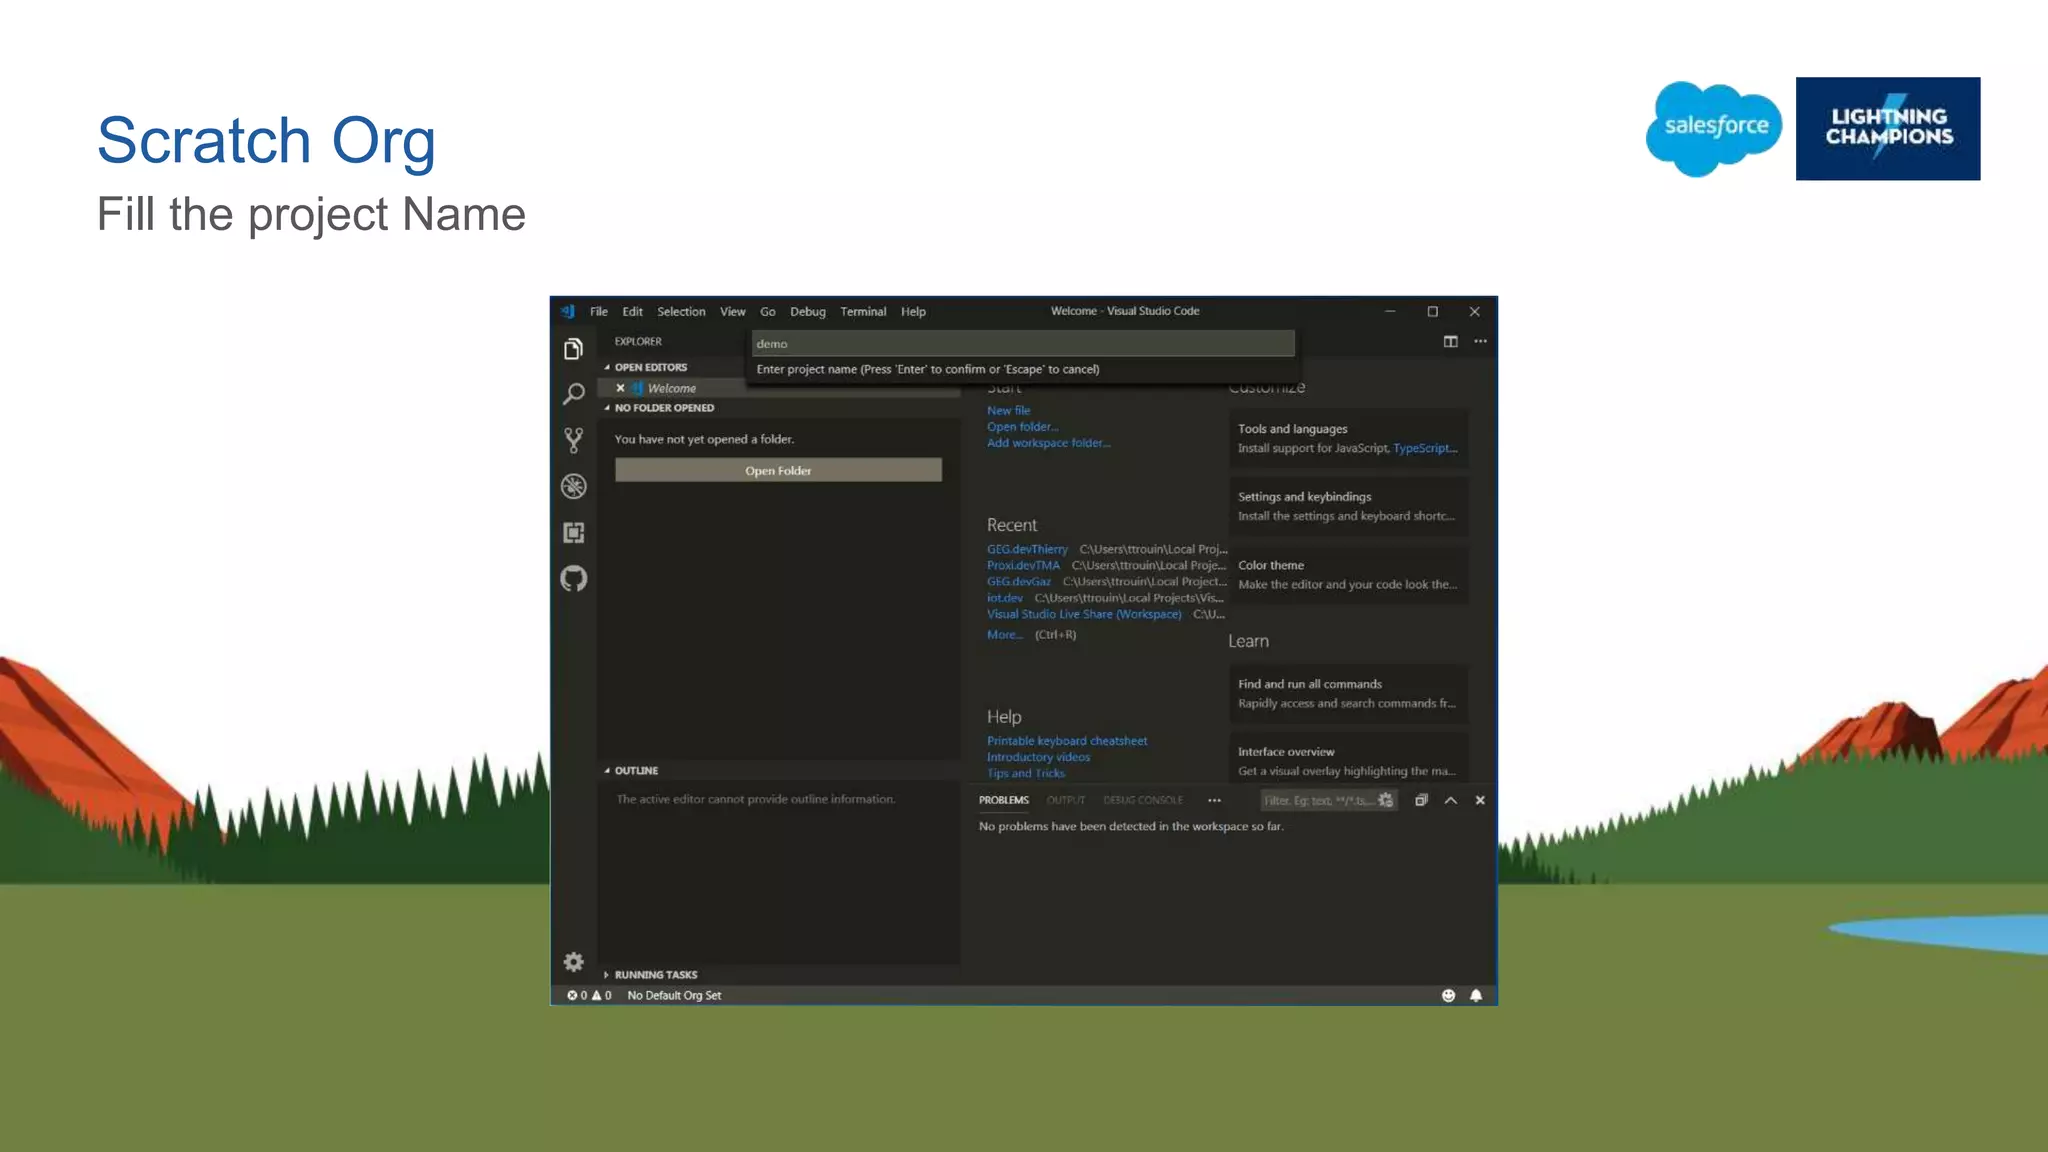The image size is (2048, 1152).
Task: Click the Open folder... link
Action: [x=1022, y=427]
